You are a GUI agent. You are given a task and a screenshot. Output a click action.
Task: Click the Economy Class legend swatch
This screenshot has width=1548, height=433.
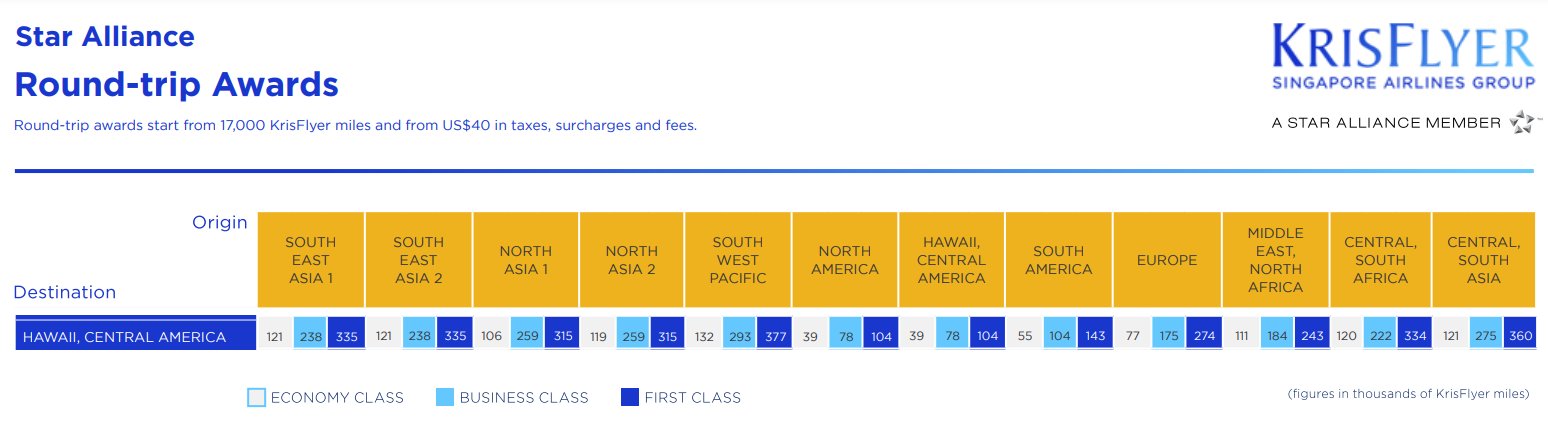257,397
